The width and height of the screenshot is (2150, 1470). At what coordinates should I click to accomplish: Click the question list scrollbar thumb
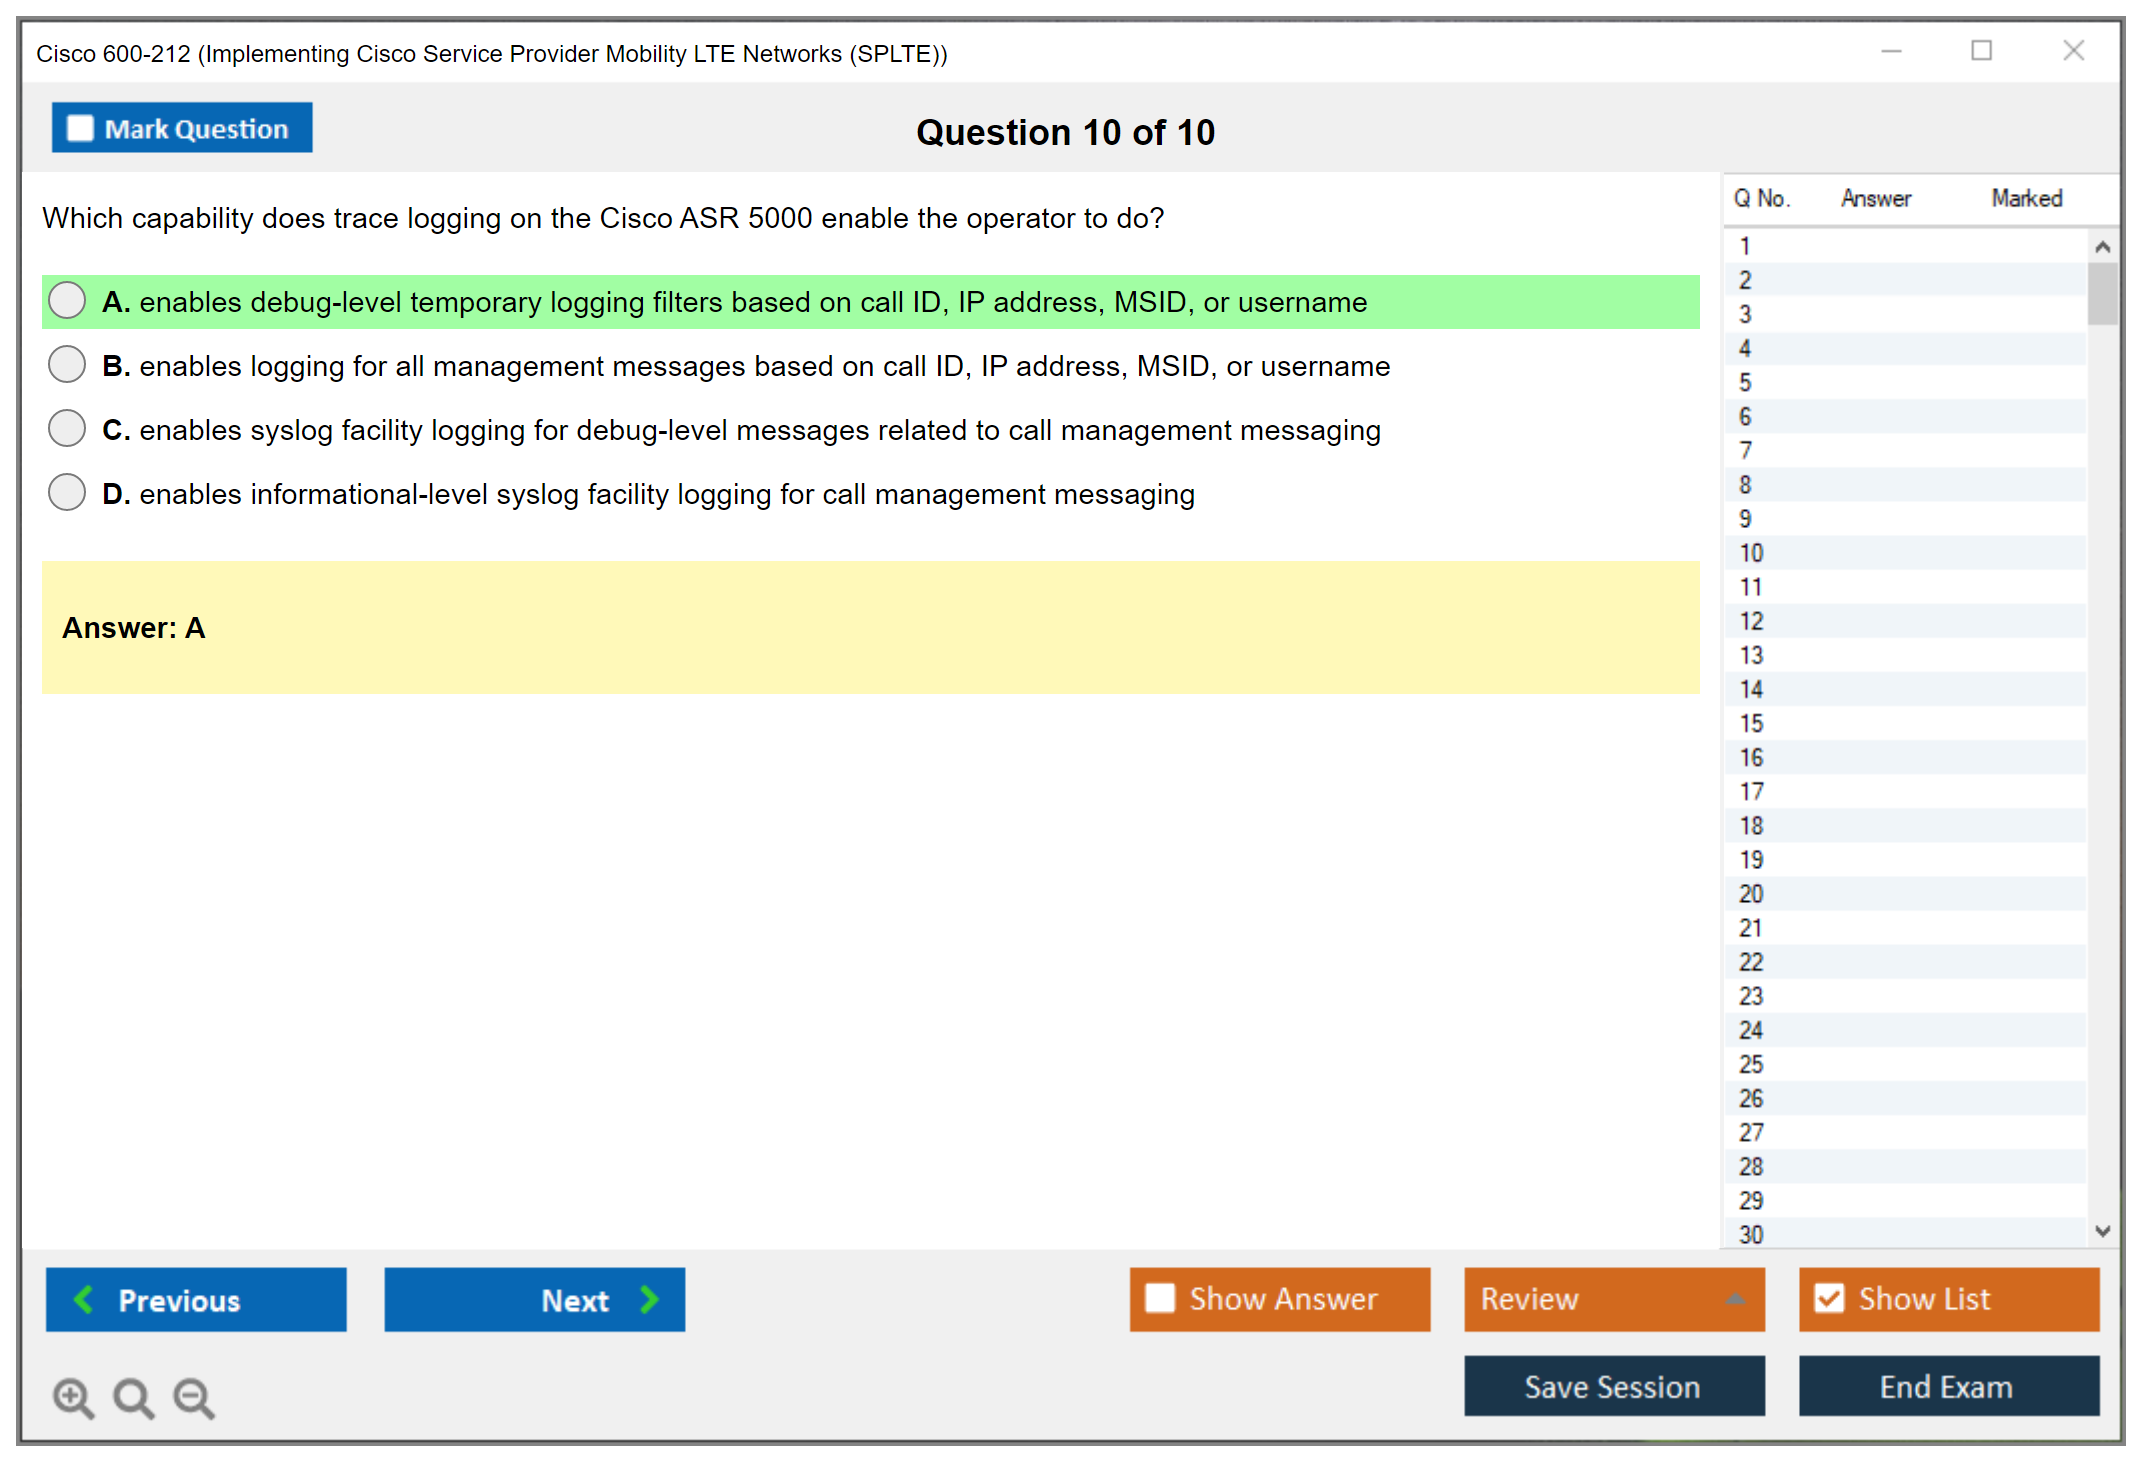[x=2102, y=293]
